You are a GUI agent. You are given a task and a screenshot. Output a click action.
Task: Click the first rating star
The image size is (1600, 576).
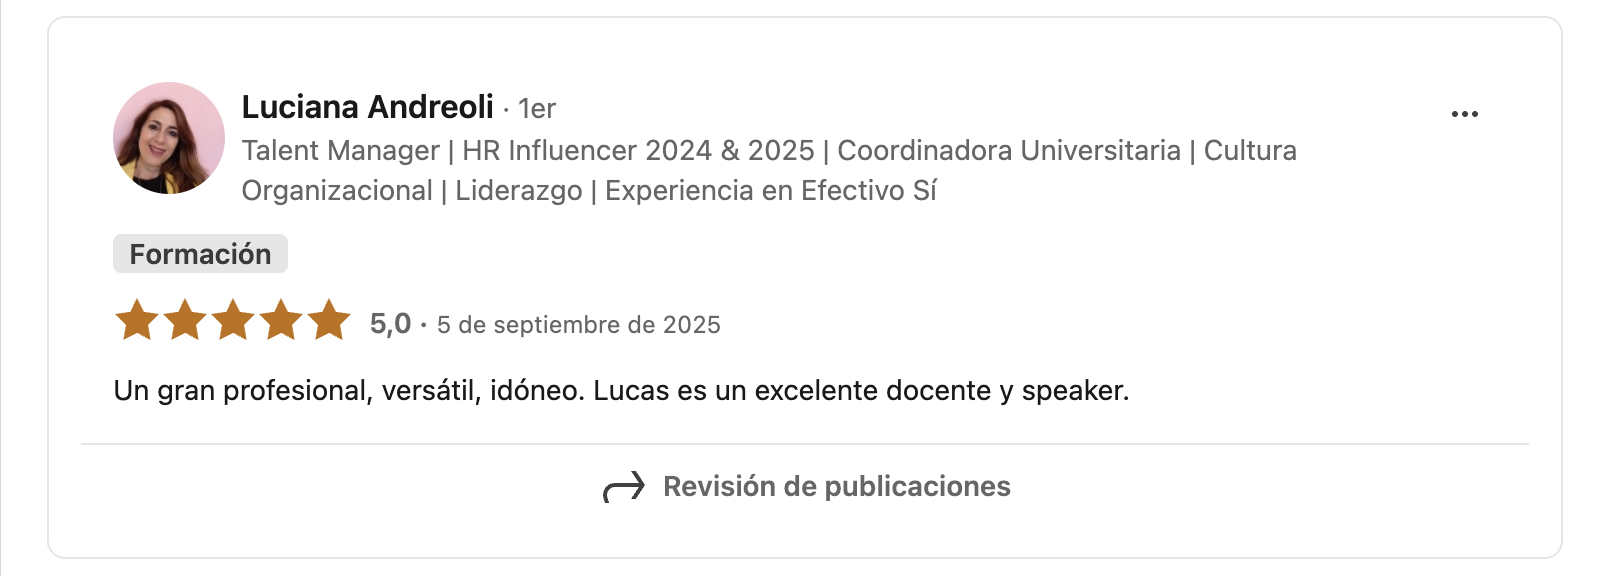pyautogui.click(x=137, y=321)
